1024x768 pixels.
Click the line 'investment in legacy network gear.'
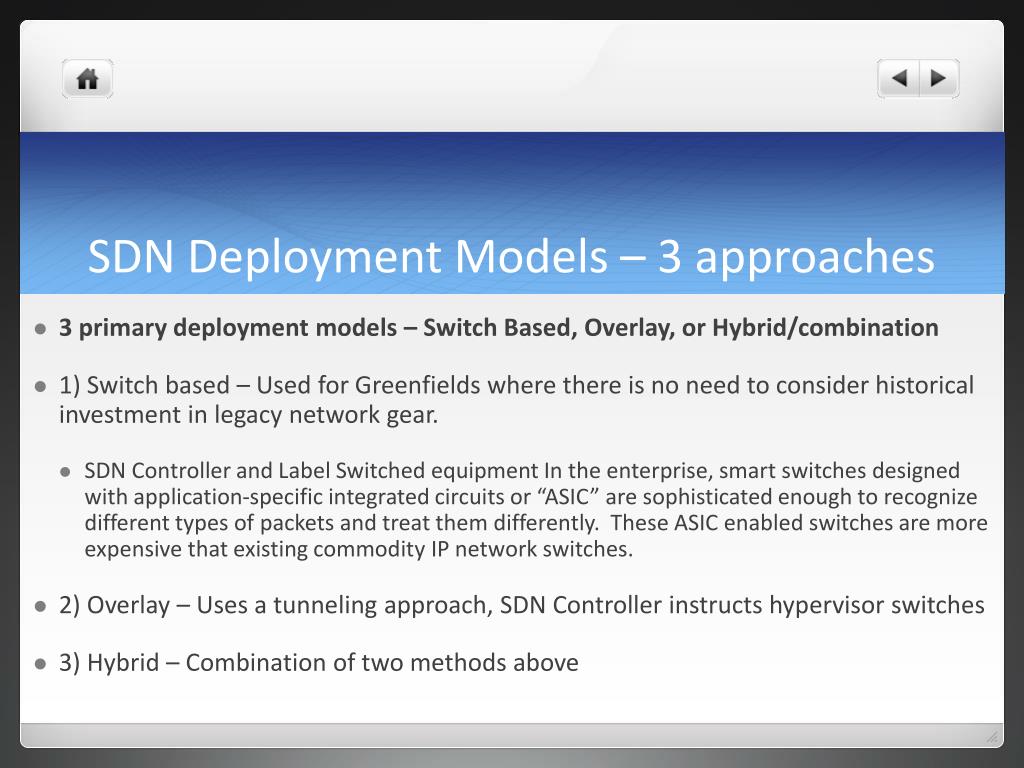[x=248, y=415]
